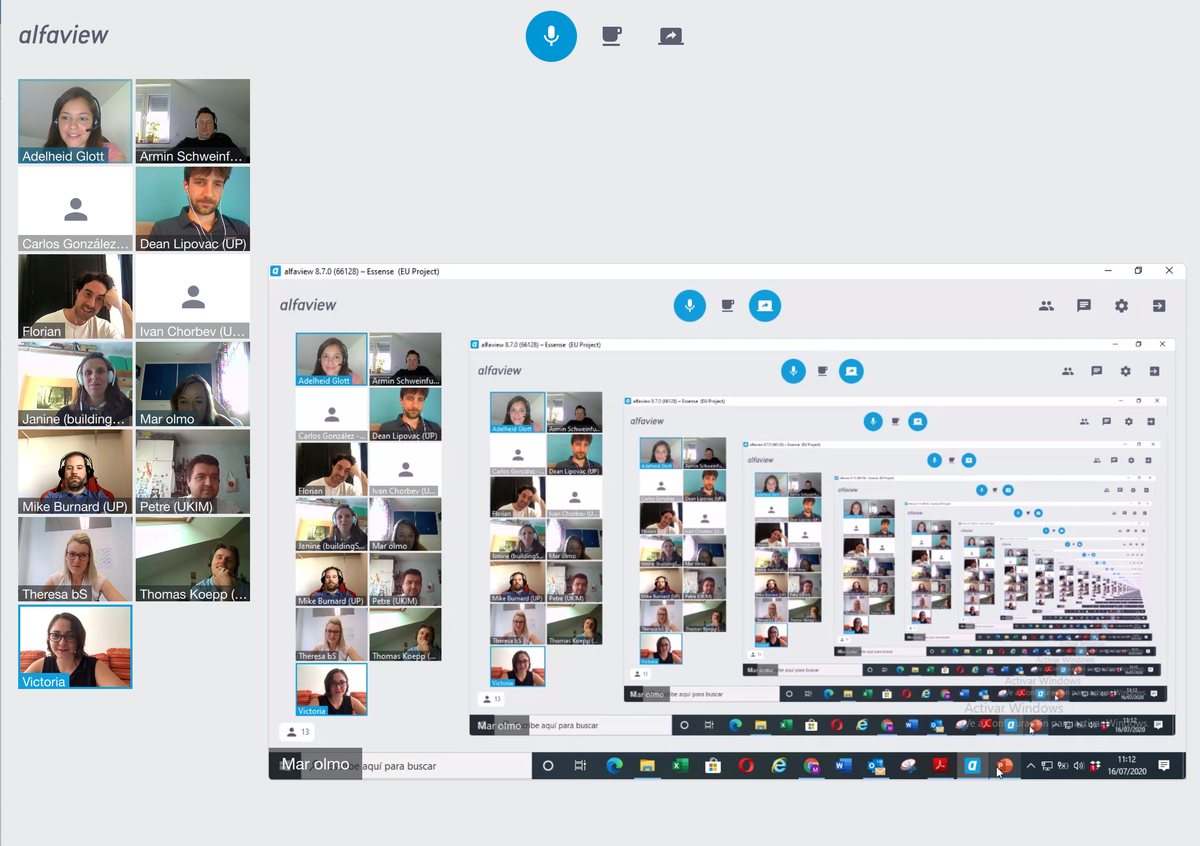The width and height of the screenshot is (1200, 846).
Task: Open Outlook from the shared taskbar
Action: (x=876, y=766)
